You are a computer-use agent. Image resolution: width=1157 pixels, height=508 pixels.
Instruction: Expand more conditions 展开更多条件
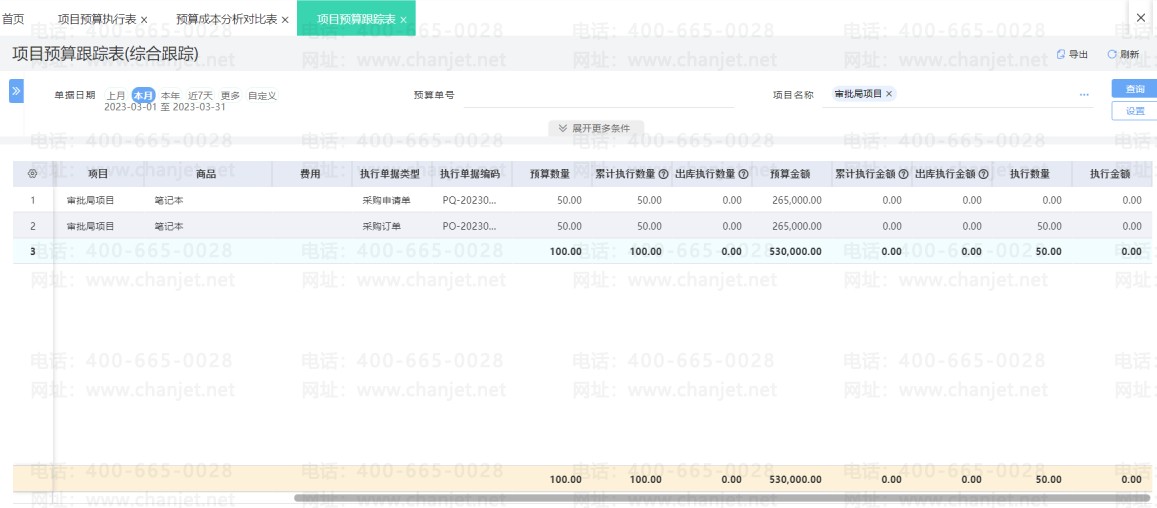click(595, 128)
